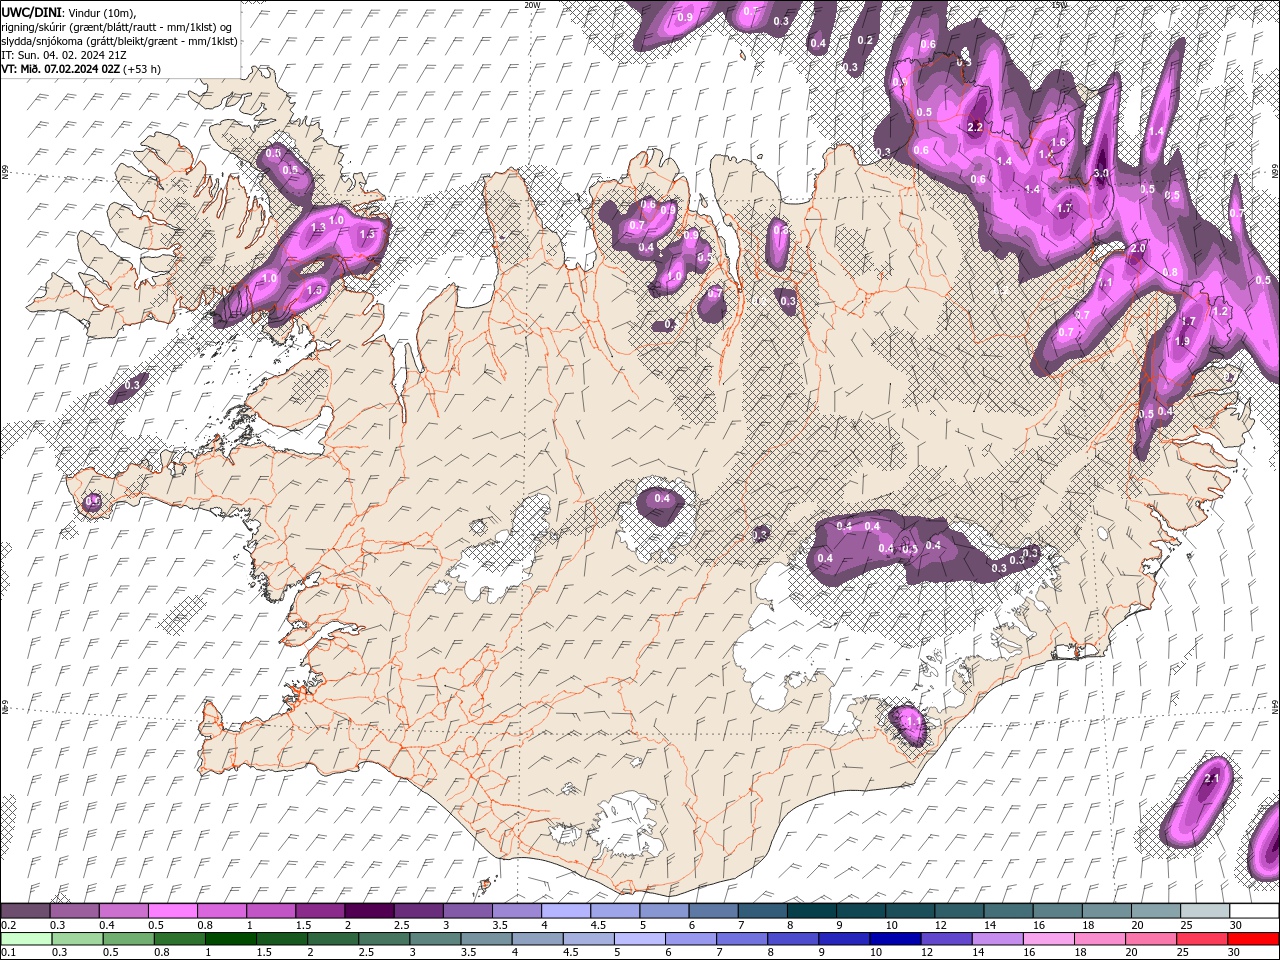Select the white swatch ending the upper legend

coord(1254,911)
